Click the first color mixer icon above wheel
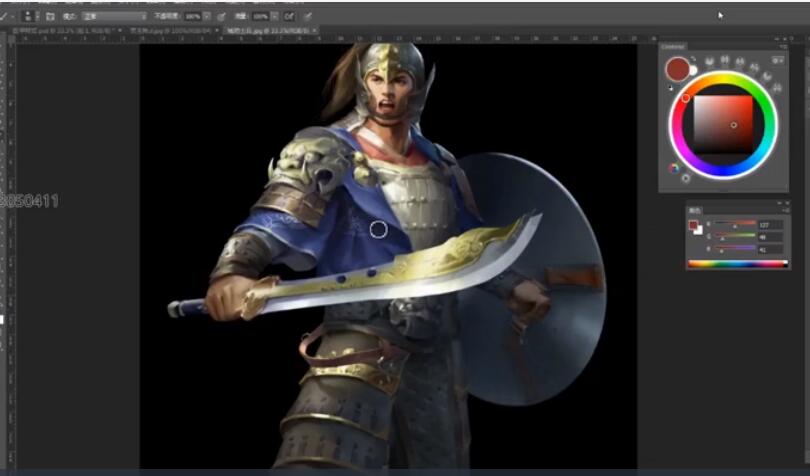 point(710,61)
